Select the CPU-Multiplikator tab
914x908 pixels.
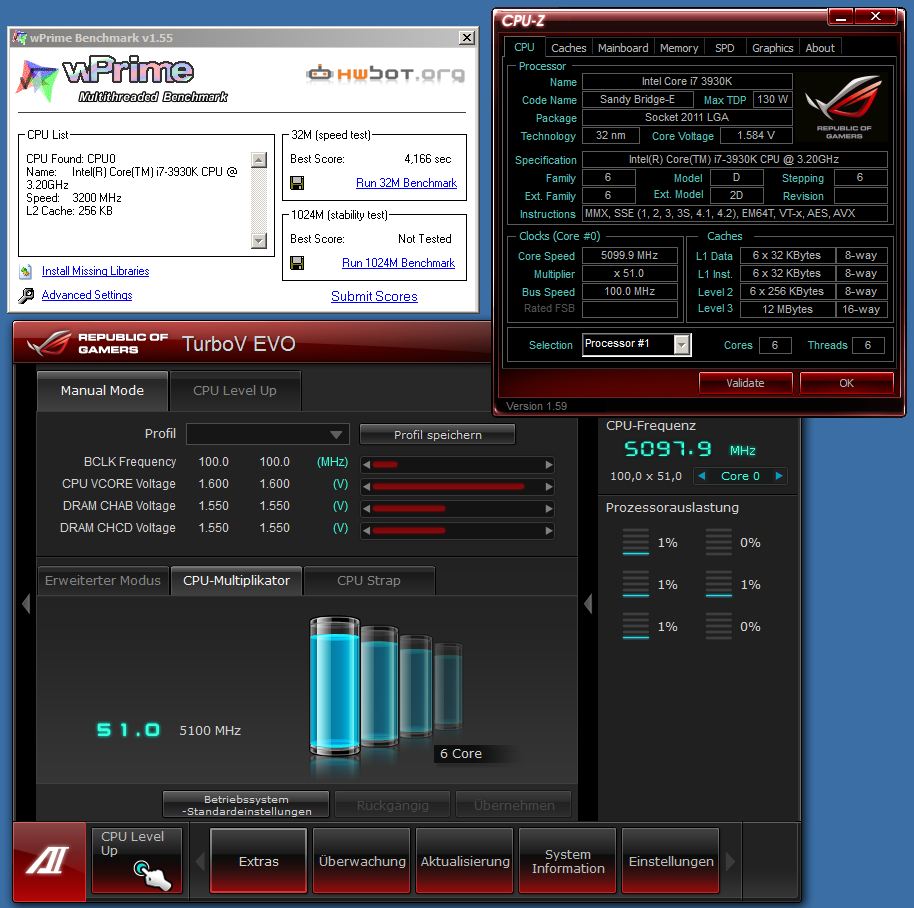pyautogui.click(x=236, y=580)
